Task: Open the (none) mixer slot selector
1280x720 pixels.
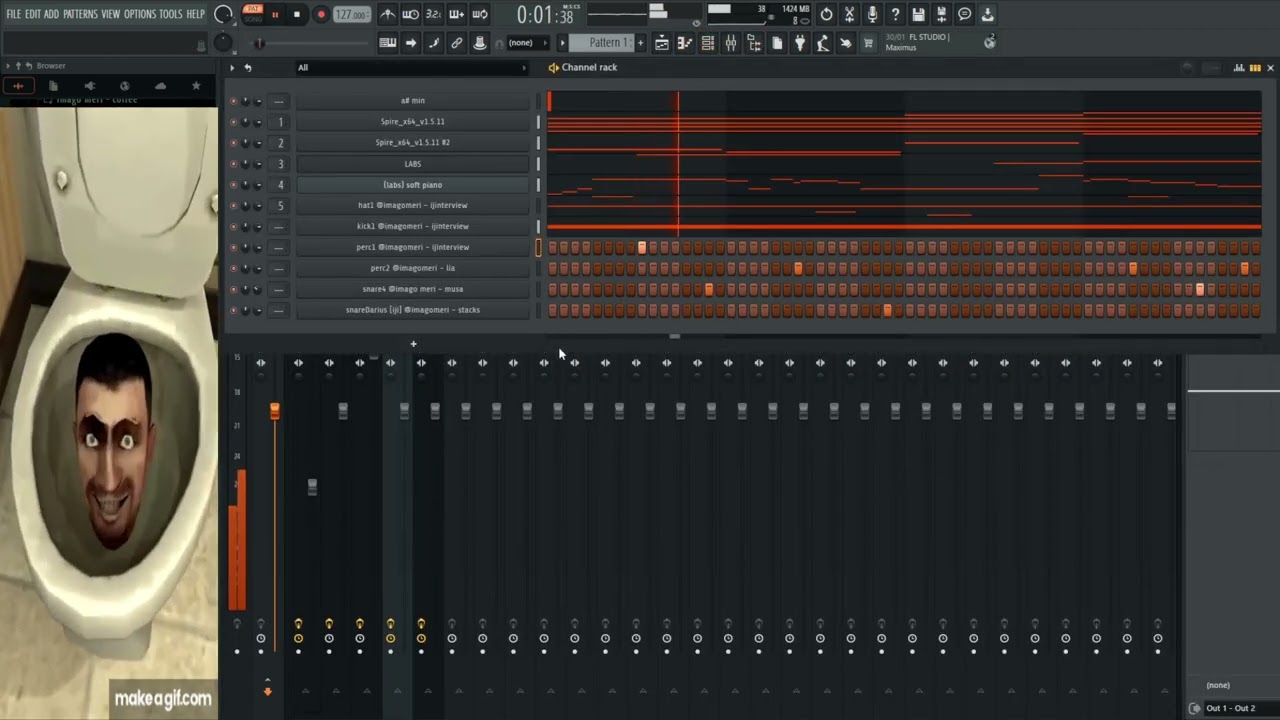Action: point(1231,685)
